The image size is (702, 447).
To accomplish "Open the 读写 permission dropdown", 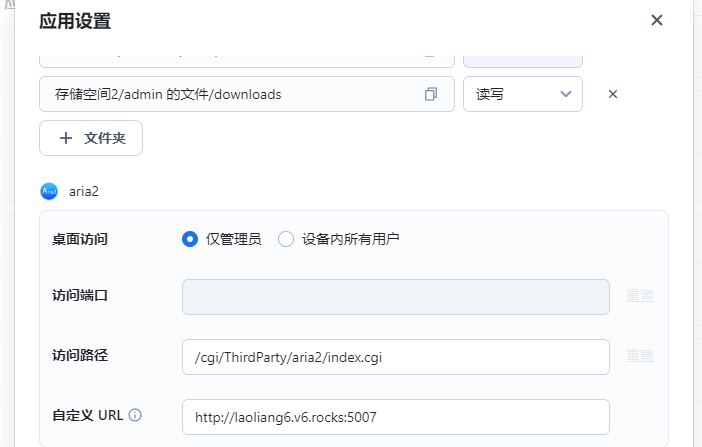I will 522,94.
